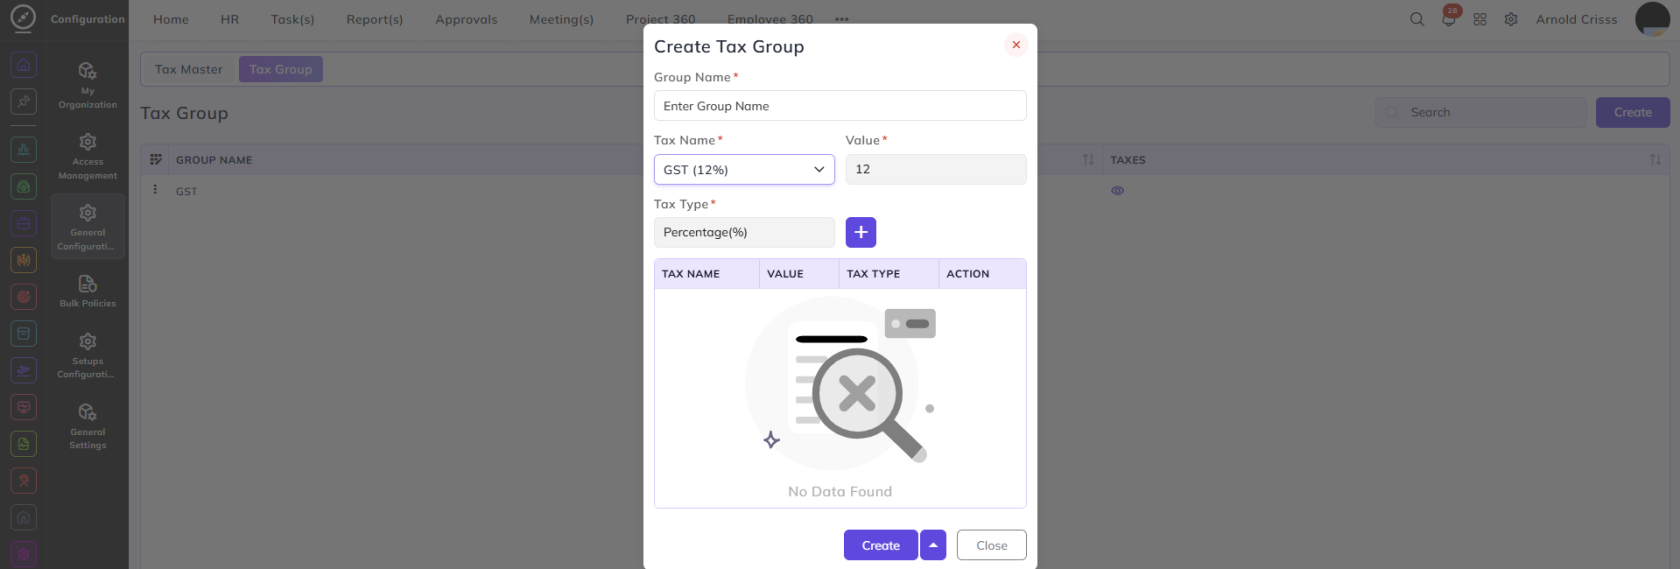View taxes eye icon for GST row
The image size is (1680, 569).
(x=1117, y=190)
